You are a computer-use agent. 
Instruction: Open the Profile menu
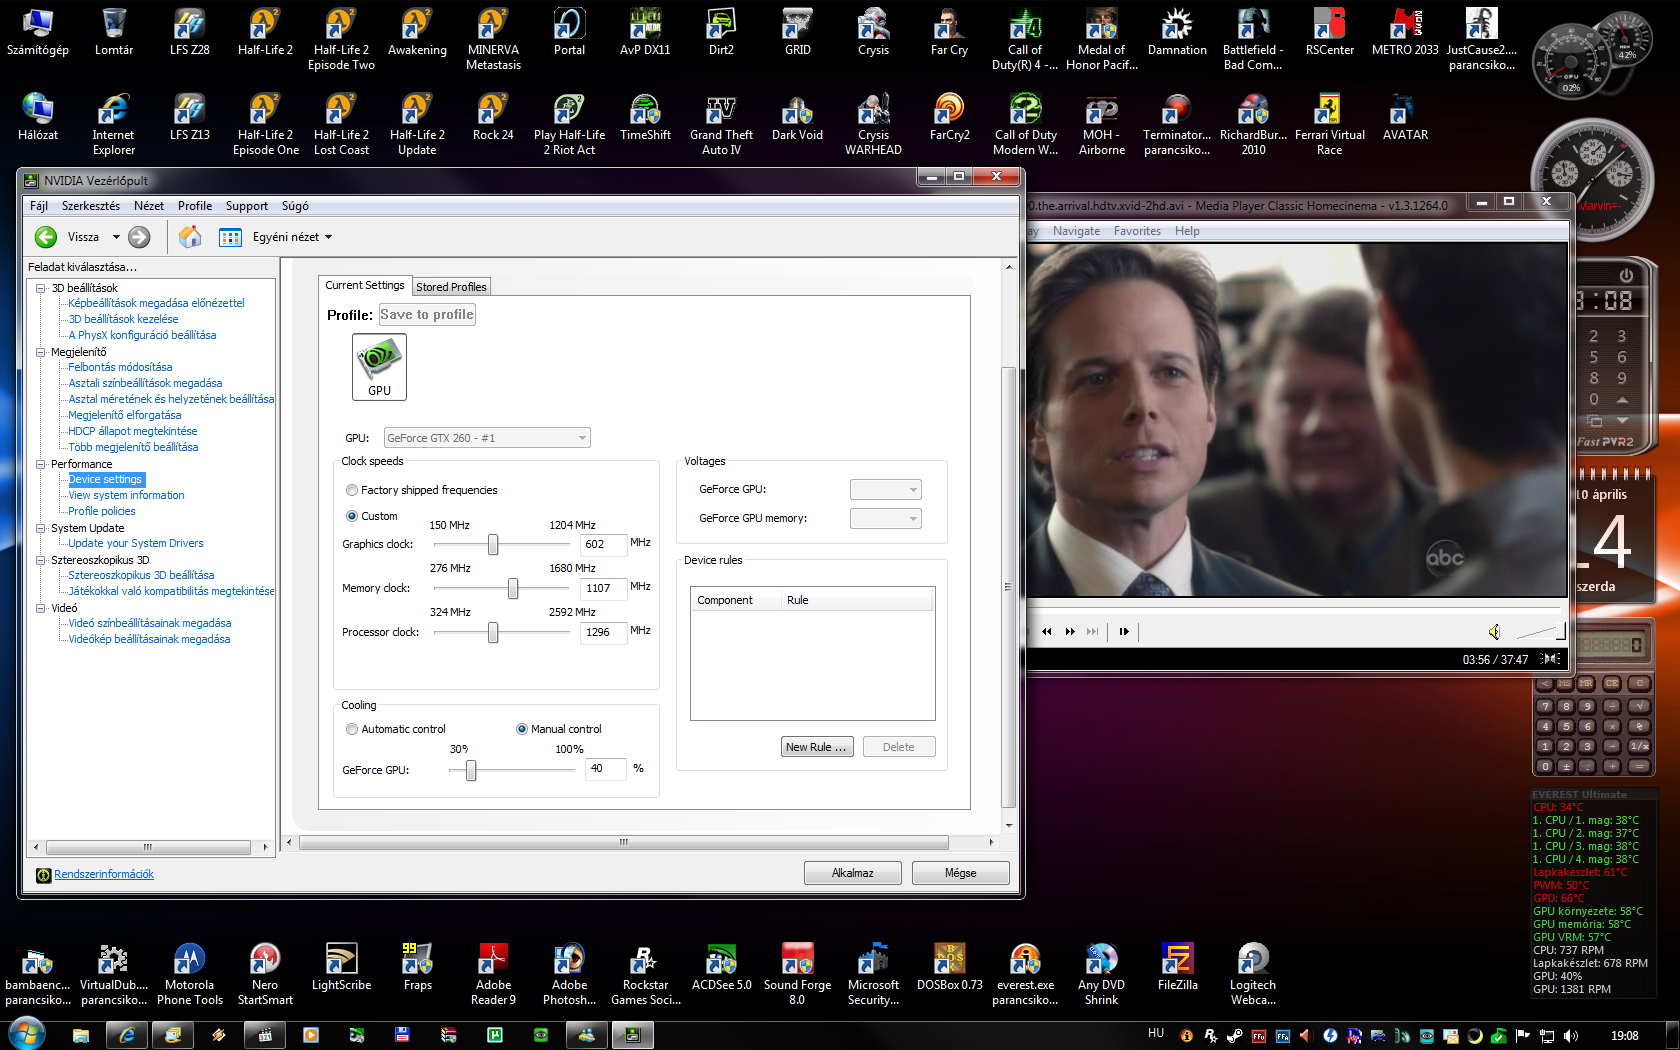coord(195,206)
